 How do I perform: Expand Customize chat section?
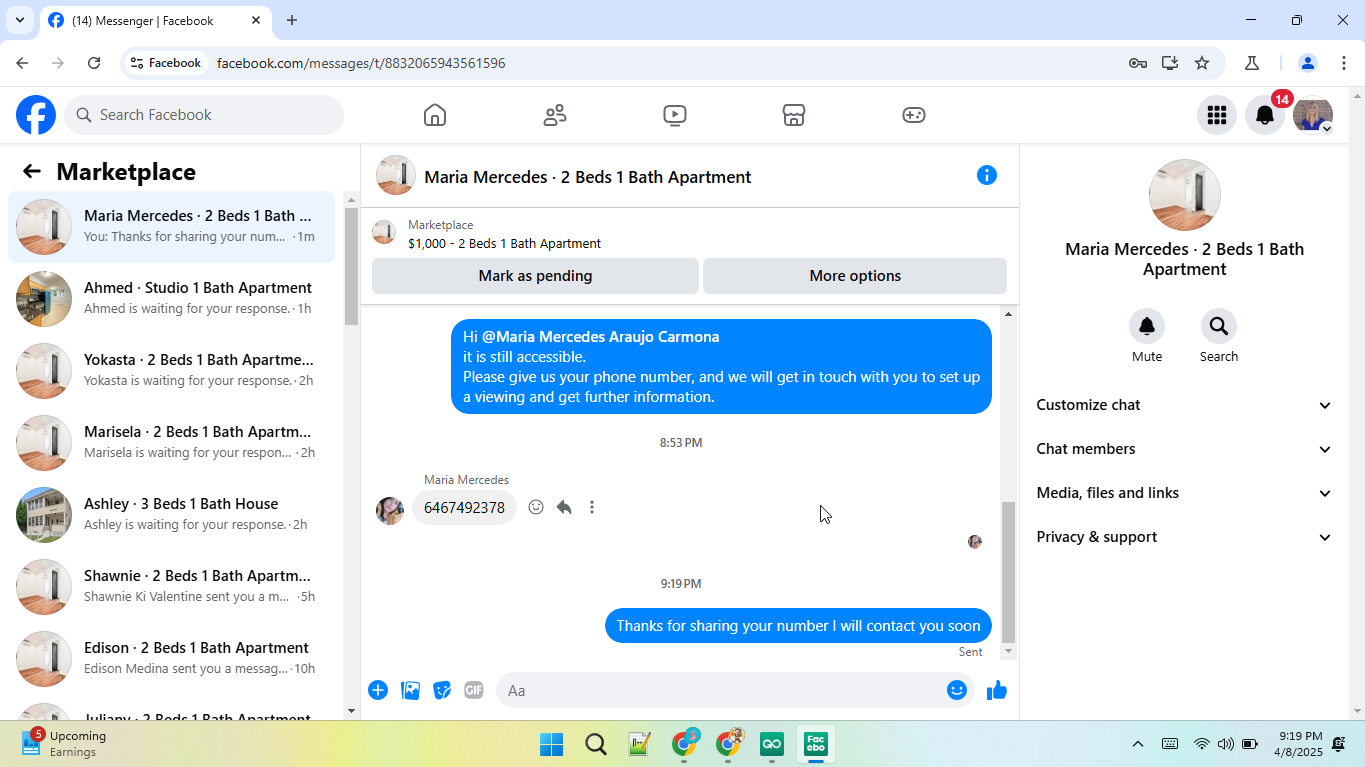1185,405
